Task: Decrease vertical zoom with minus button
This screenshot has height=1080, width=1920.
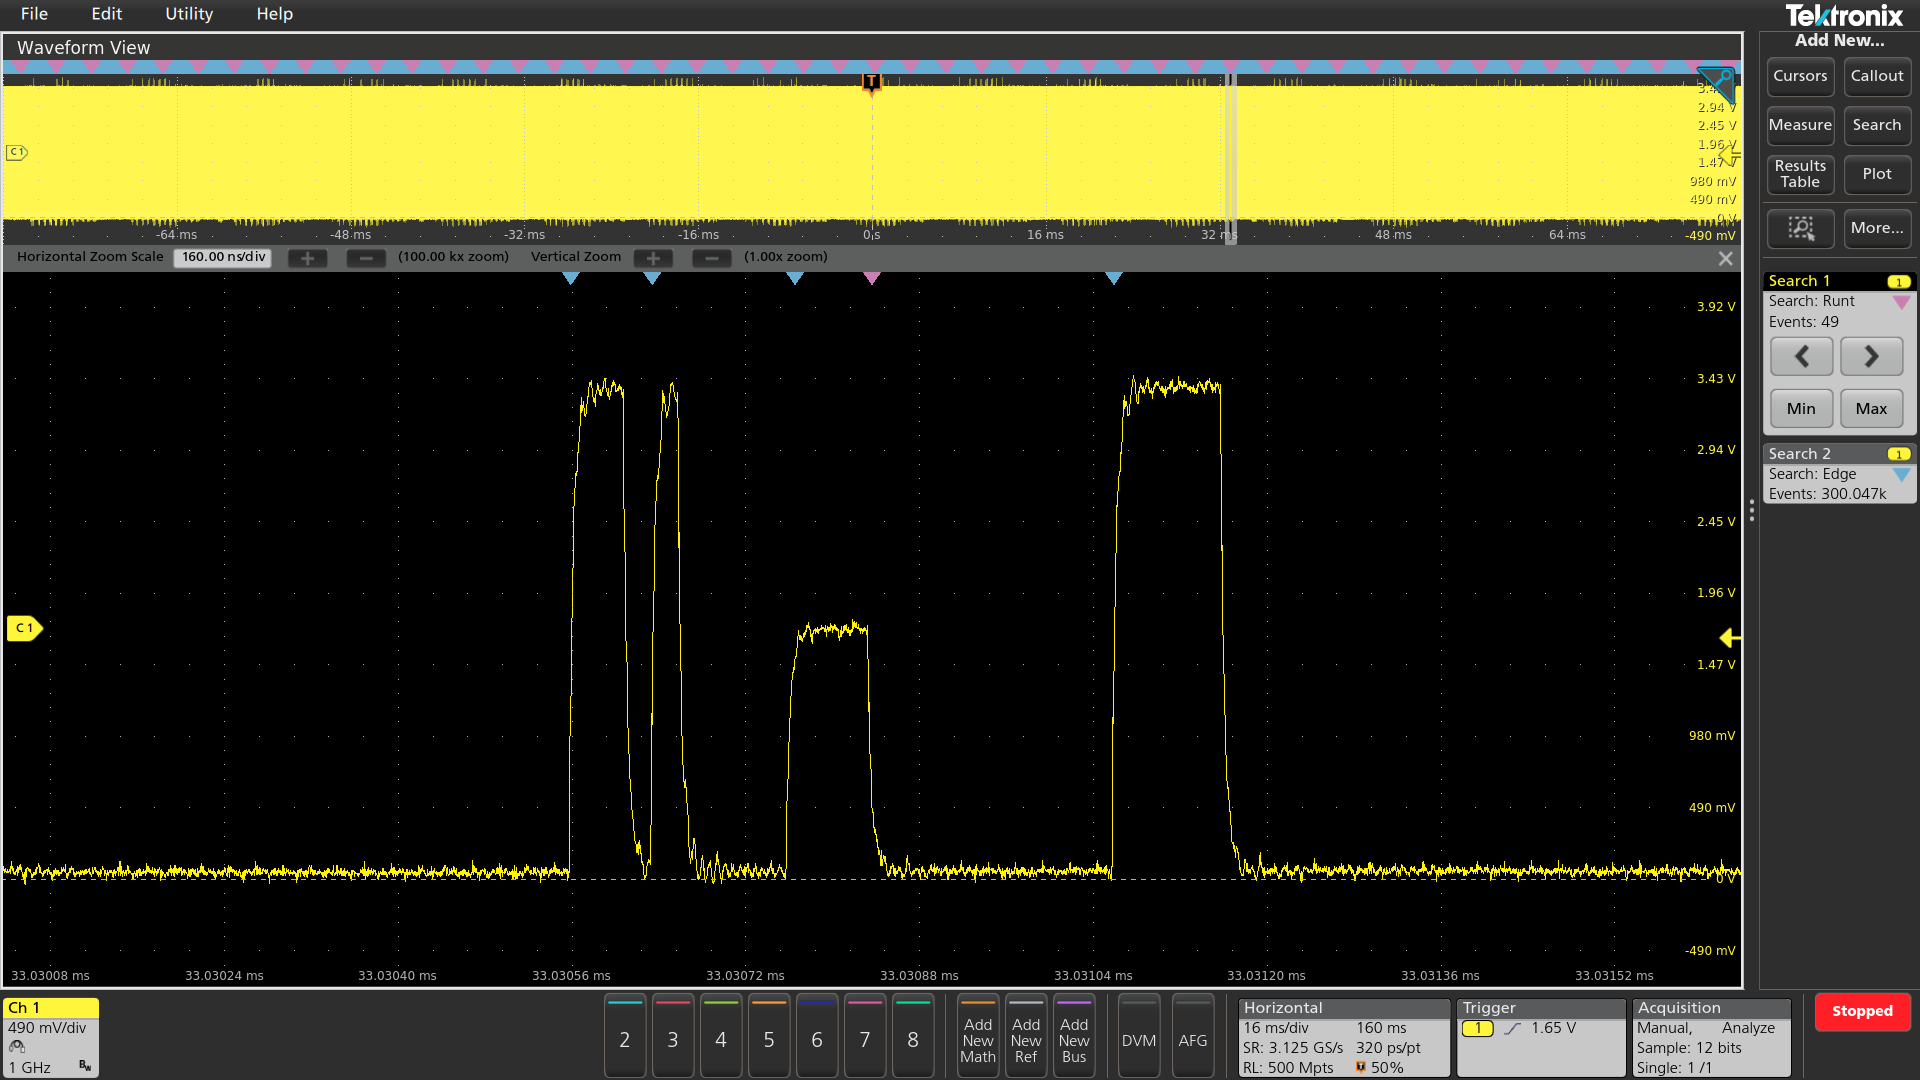Action: point(711,258)
